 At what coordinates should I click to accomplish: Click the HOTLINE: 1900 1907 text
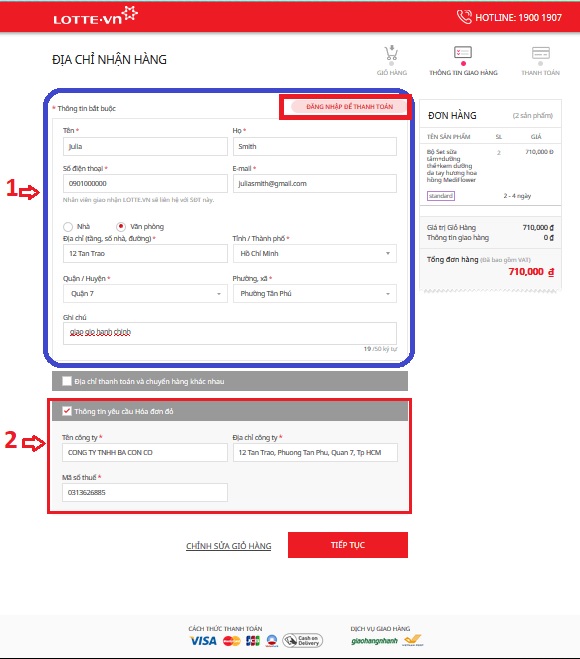pos(518,17)
